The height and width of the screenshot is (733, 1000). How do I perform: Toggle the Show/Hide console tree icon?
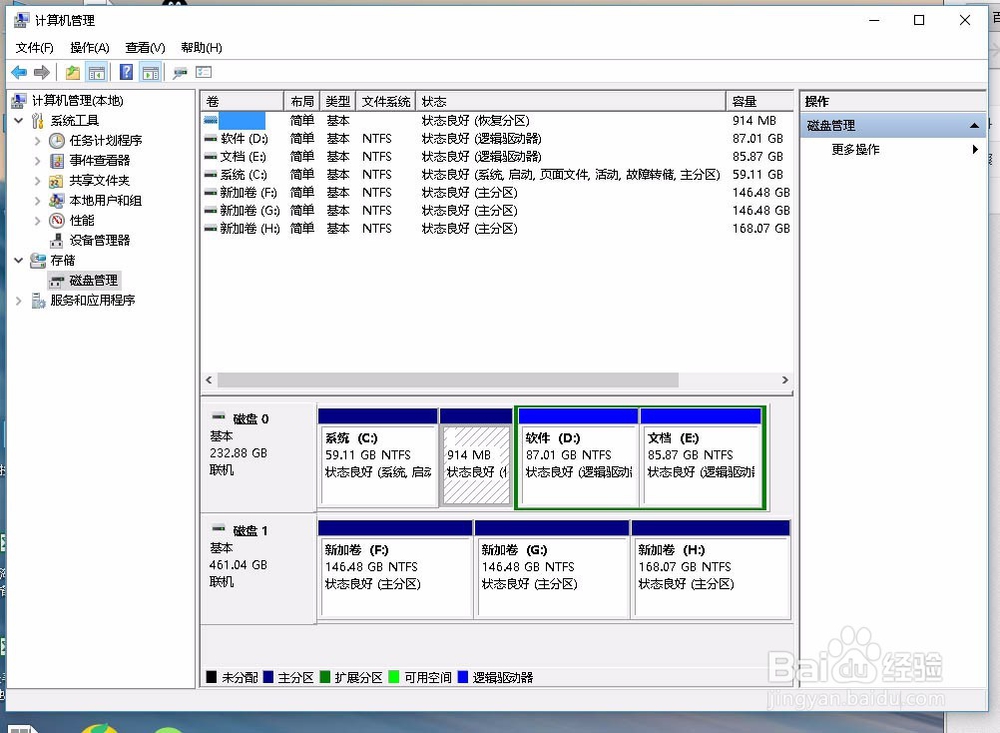click(97, 73)
